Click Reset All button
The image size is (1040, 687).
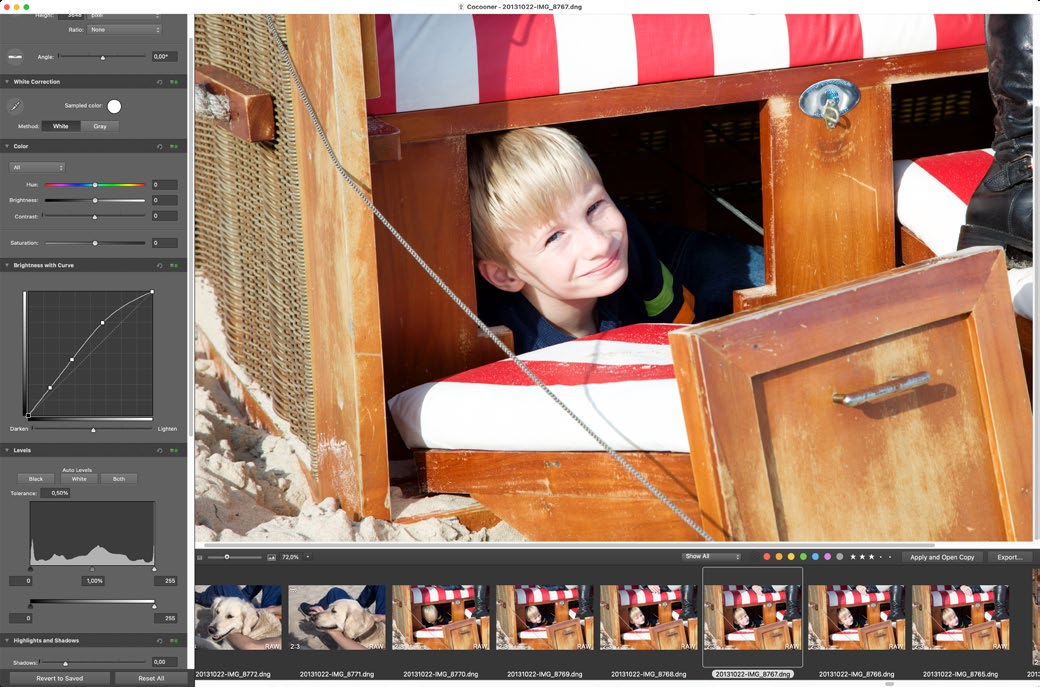point(151,678)
